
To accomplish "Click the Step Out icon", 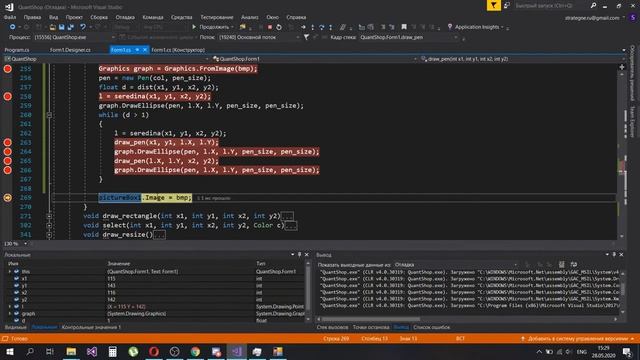I will tap(331, 27).
